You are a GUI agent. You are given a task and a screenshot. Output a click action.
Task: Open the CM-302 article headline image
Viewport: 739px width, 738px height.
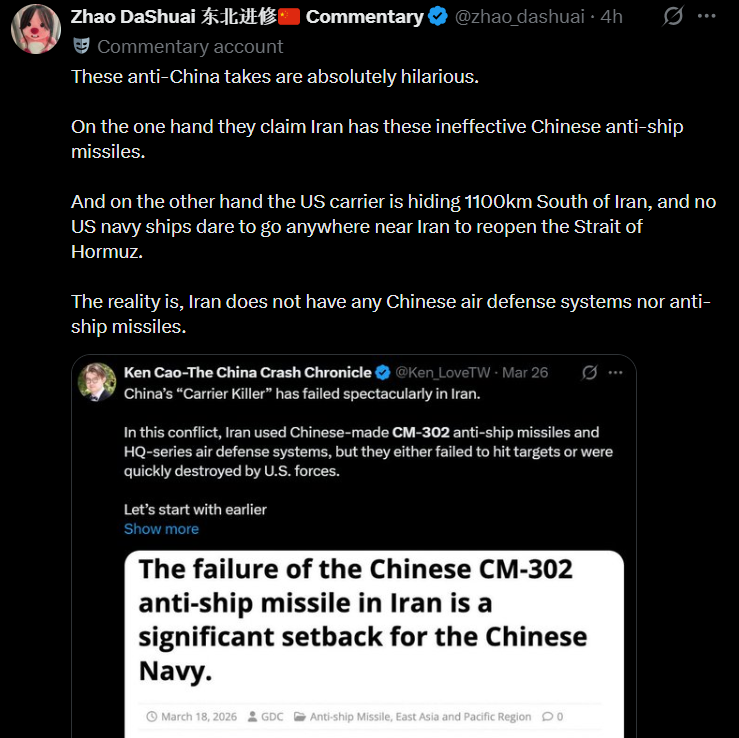pyautogui.click(x=374, y=644)
